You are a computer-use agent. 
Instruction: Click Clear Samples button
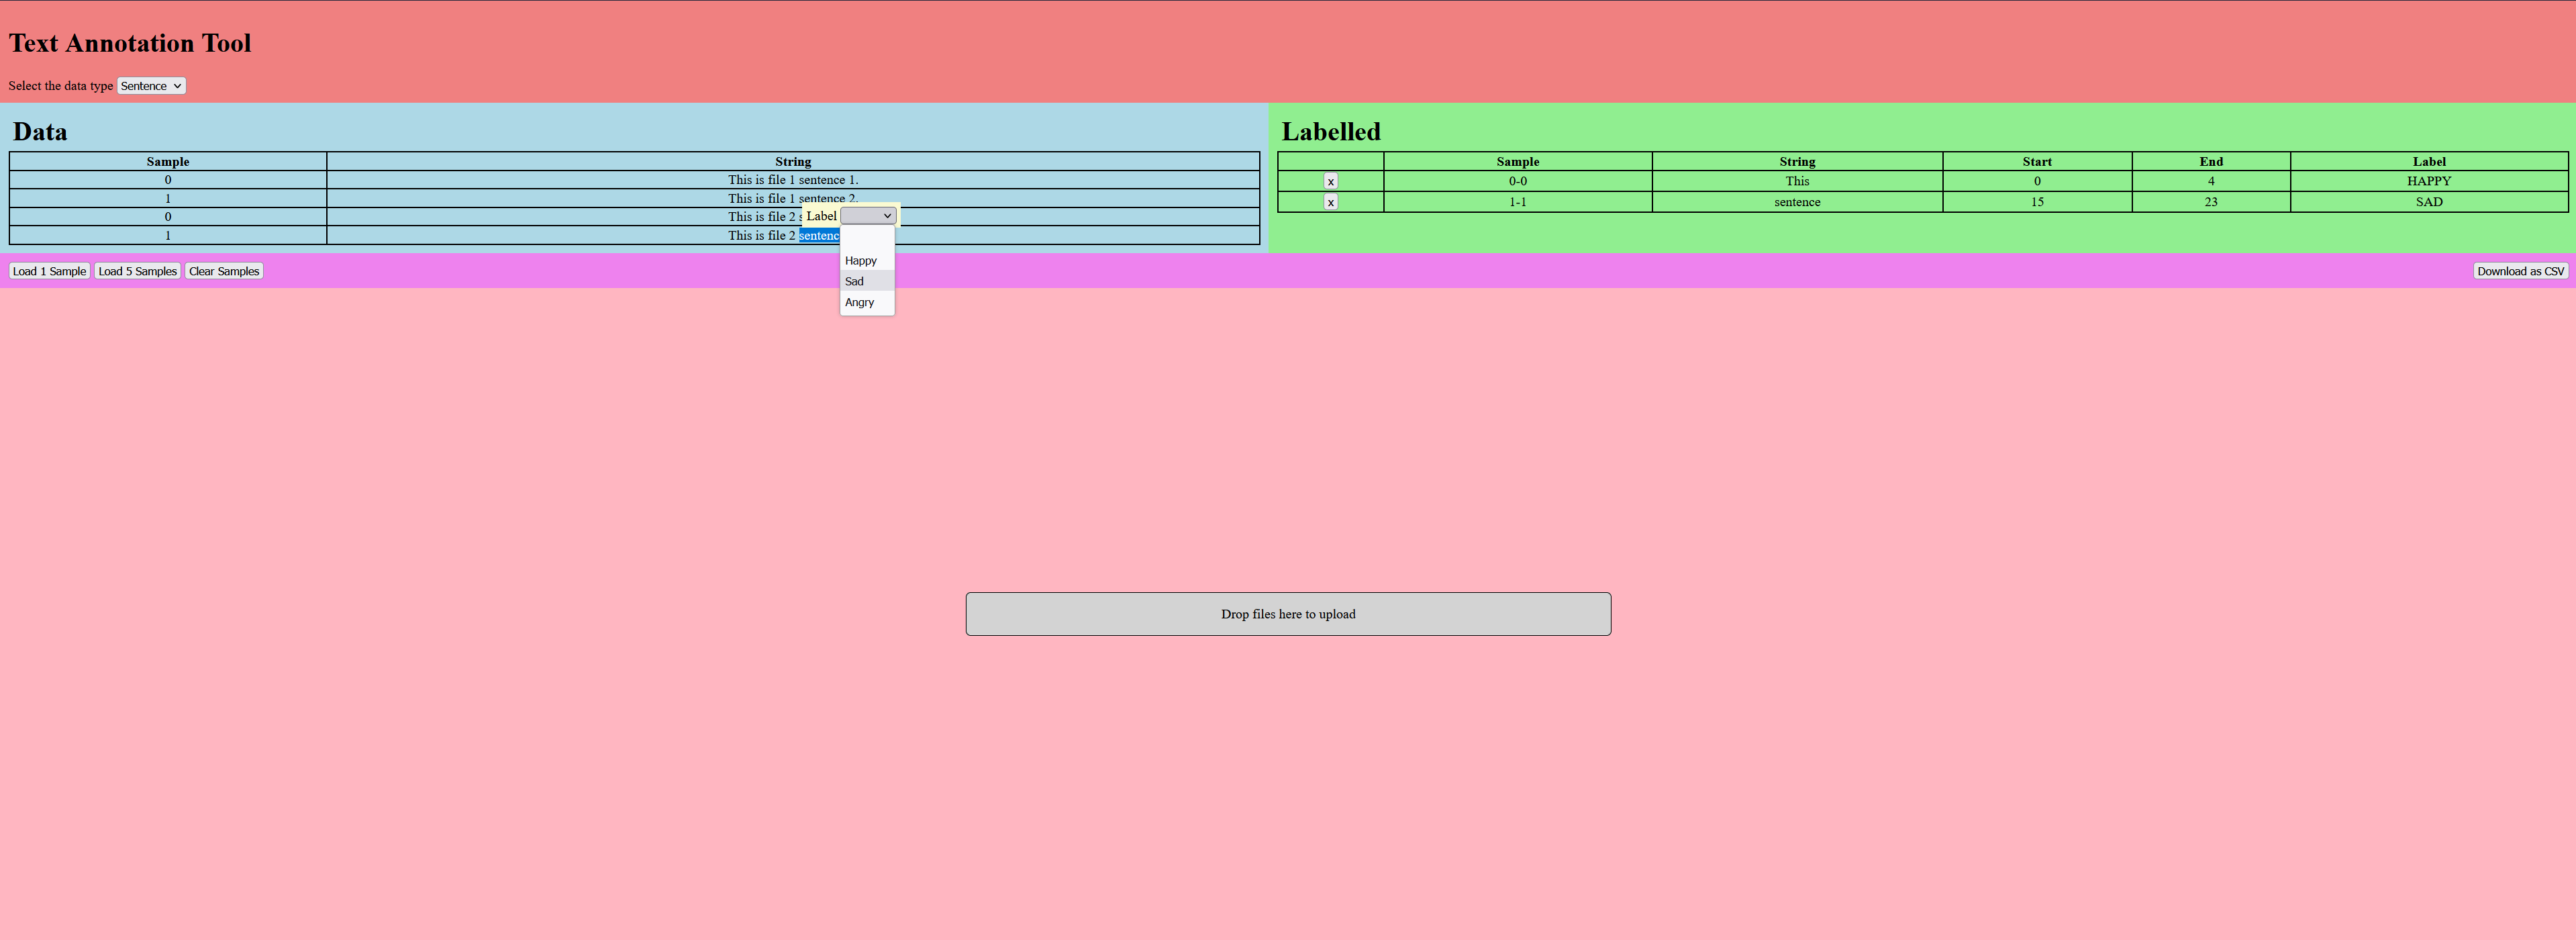point(224,271)
